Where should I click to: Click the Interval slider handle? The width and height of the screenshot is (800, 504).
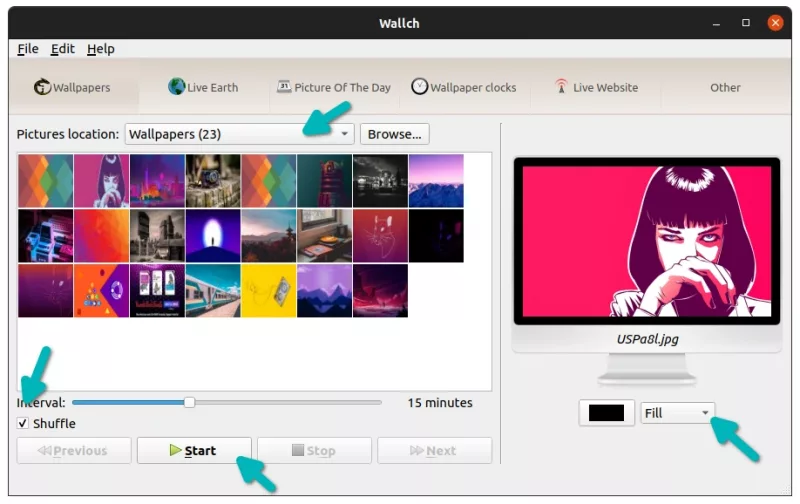[x=189, y=402]
